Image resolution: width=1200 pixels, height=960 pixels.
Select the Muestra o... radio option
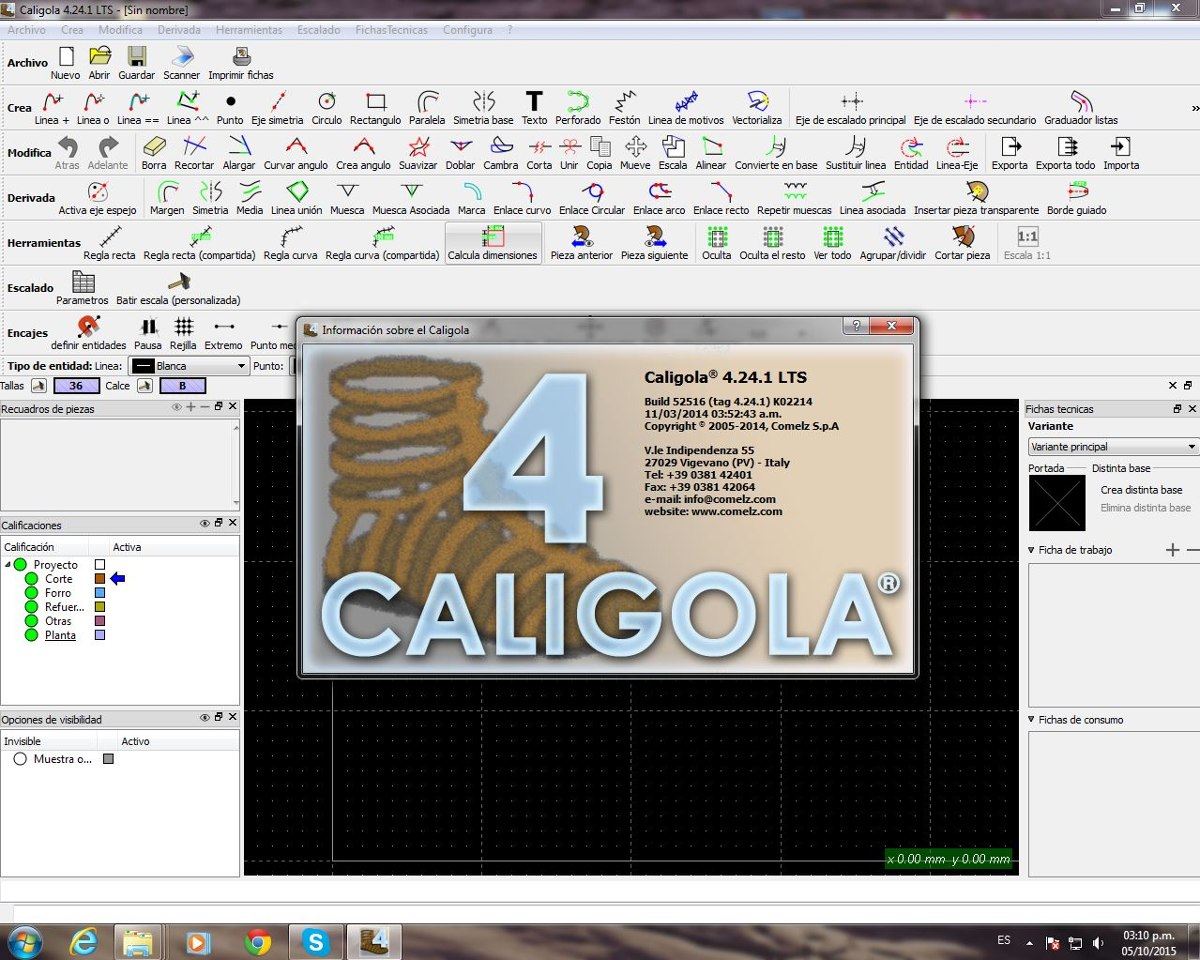click(20, 759)
